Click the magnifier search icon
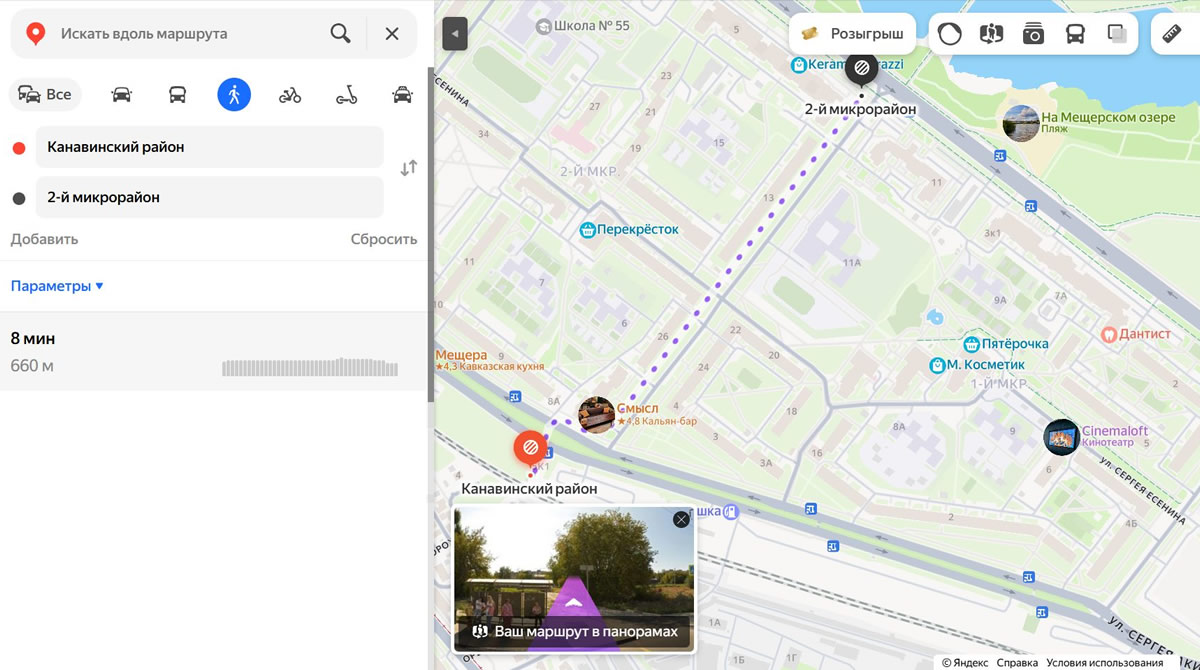 click(340, 34)
